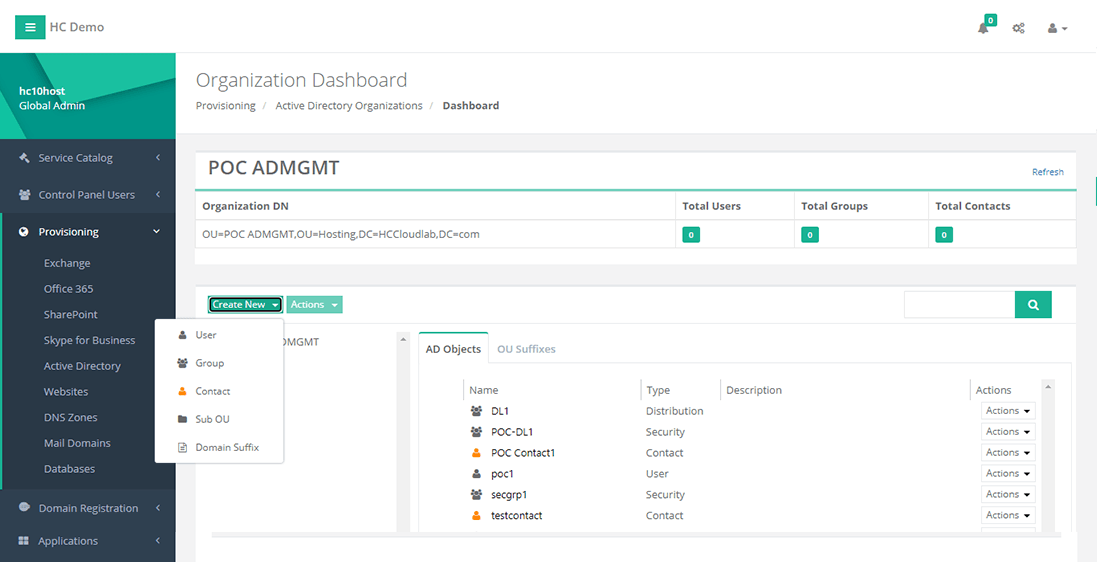1097x562 pixels.
Task: Click the search magnifier button
Action: 1033,304
